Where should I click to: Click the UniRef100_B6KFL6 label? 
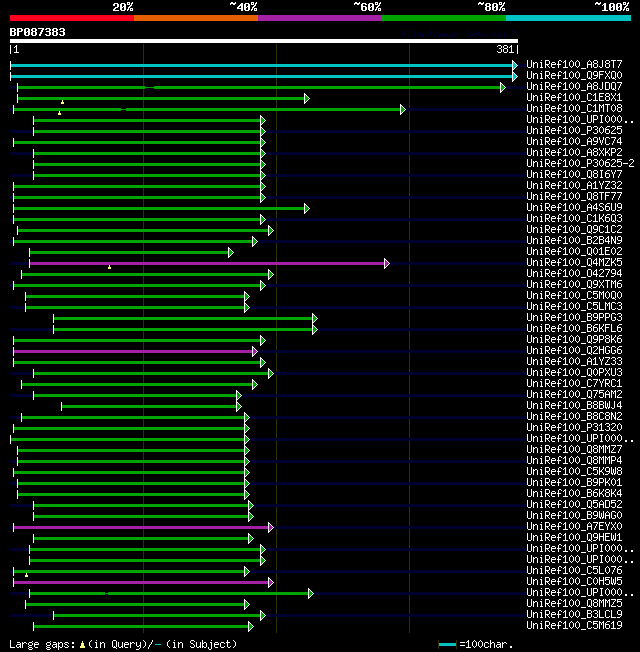[x=574, y=328]
